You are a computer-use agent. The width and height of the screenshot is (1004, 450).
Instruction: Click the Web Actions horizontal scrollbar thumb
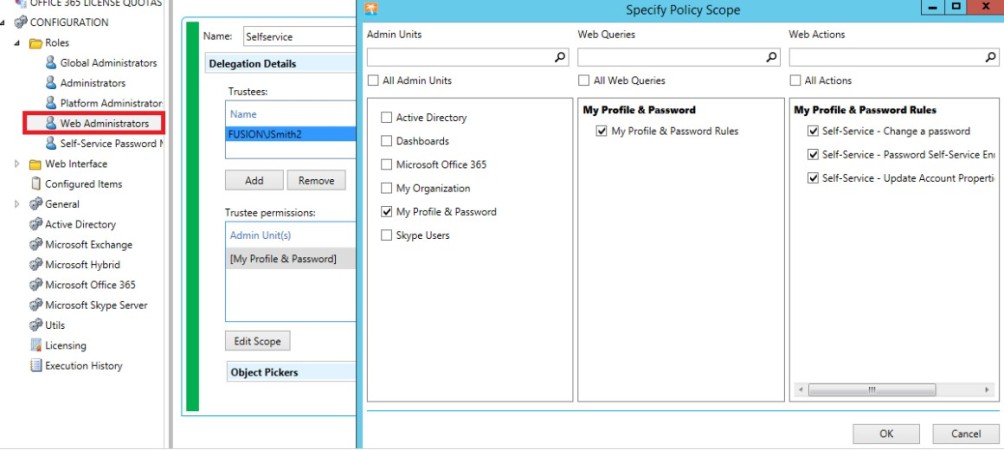pyautogui.click(x=871, y=389)
